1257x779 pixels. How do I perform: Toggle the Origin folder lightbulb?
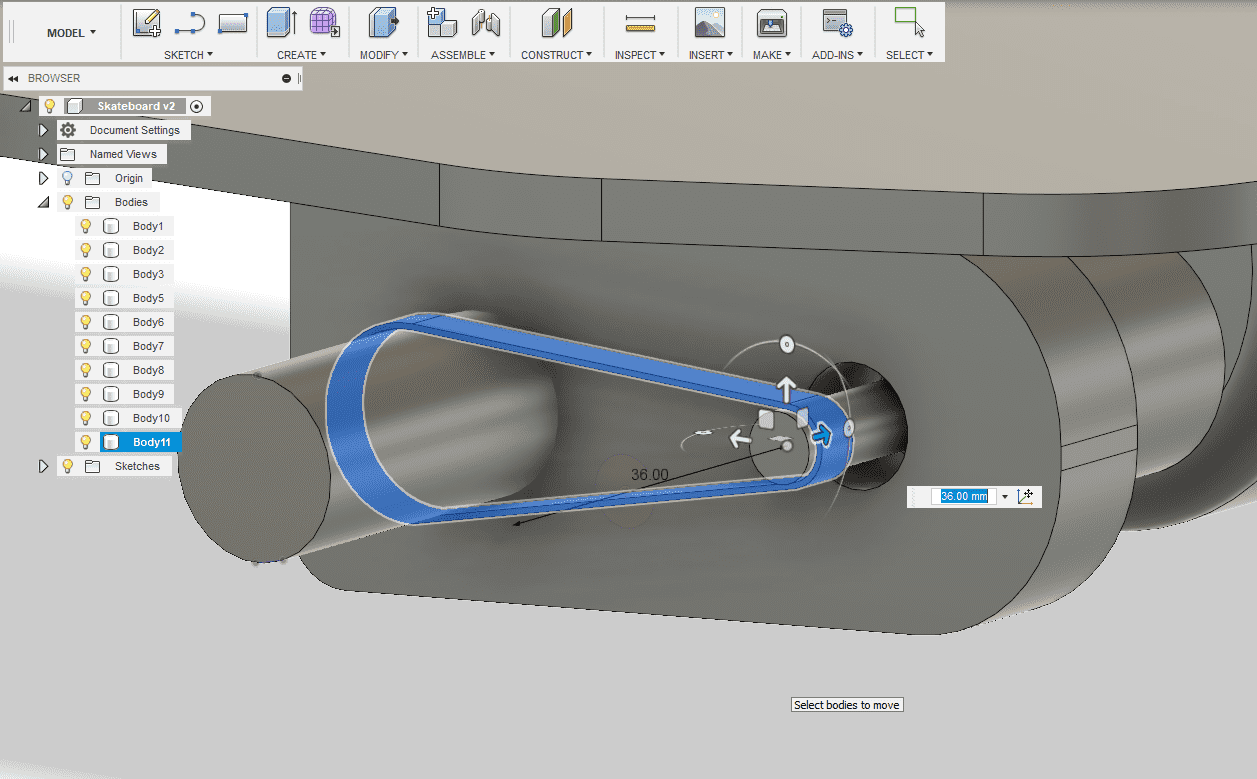click(x=68, y=178)
